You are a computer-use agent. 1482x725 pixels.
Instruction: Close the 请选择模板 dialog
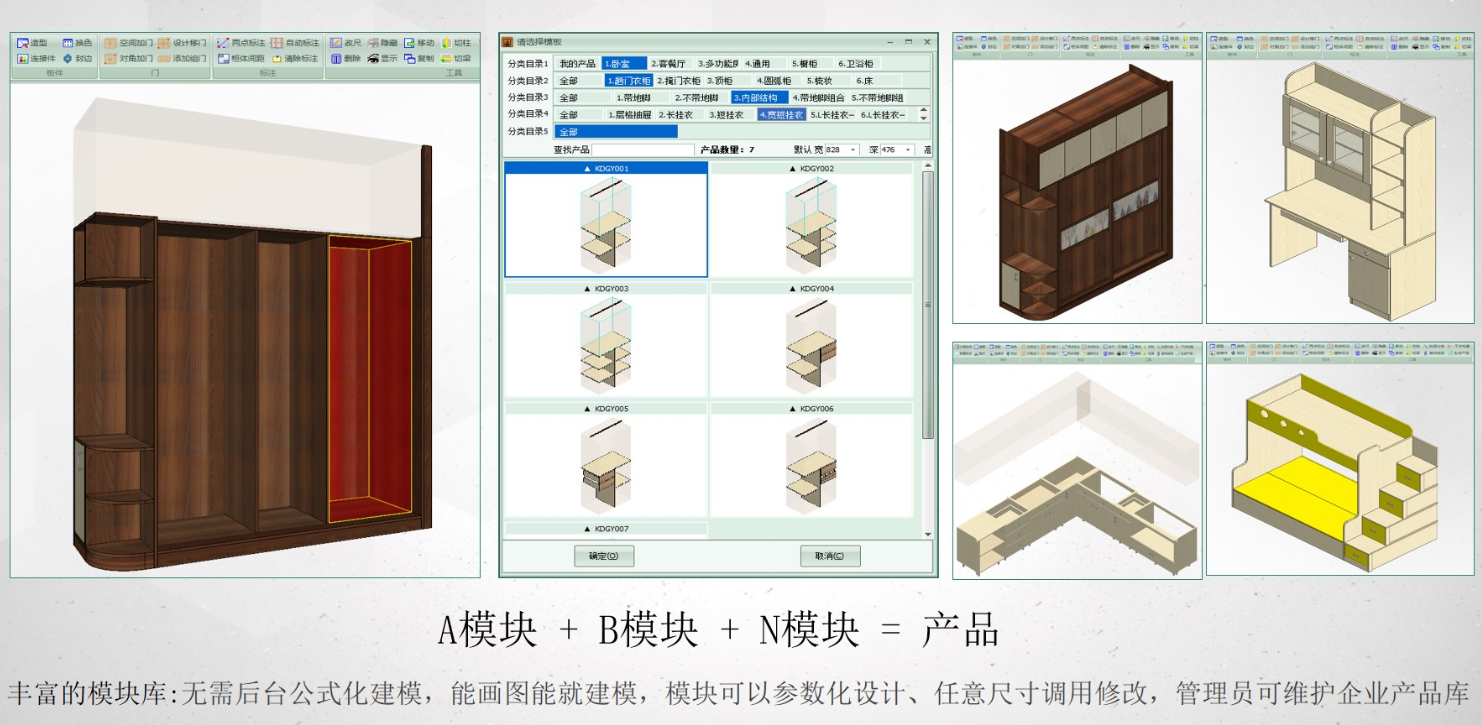click(x=927, y=42)
